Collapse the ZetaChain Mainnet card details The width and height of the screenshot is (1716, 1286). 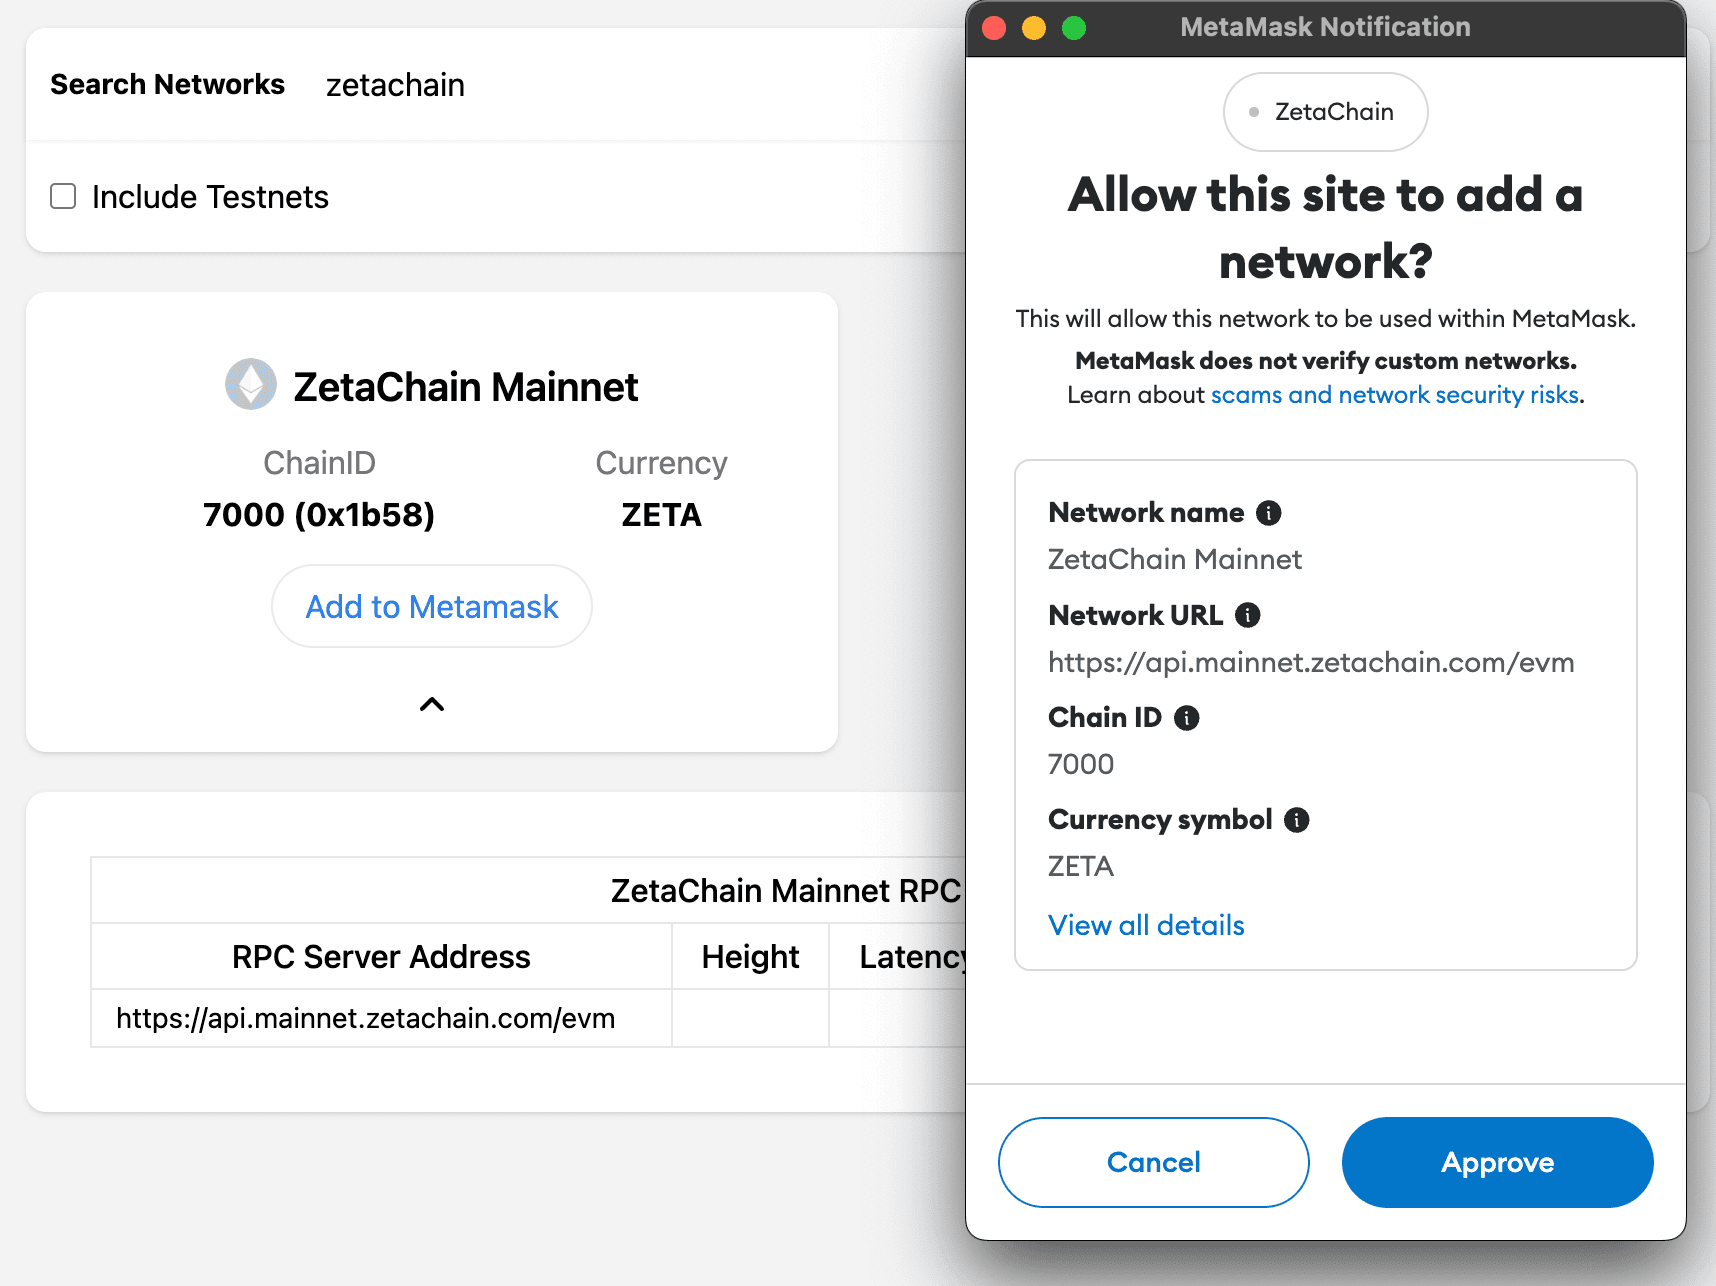coord(431,704)
